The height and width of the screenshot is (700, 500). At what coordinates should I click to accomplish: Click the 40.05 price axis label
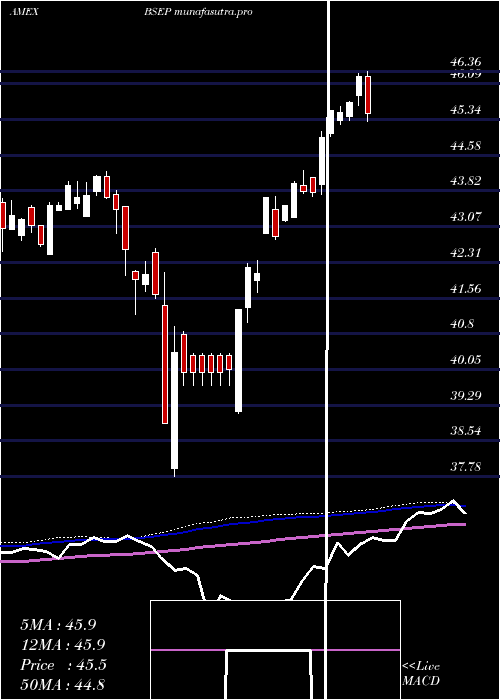[x=465, y=359]
